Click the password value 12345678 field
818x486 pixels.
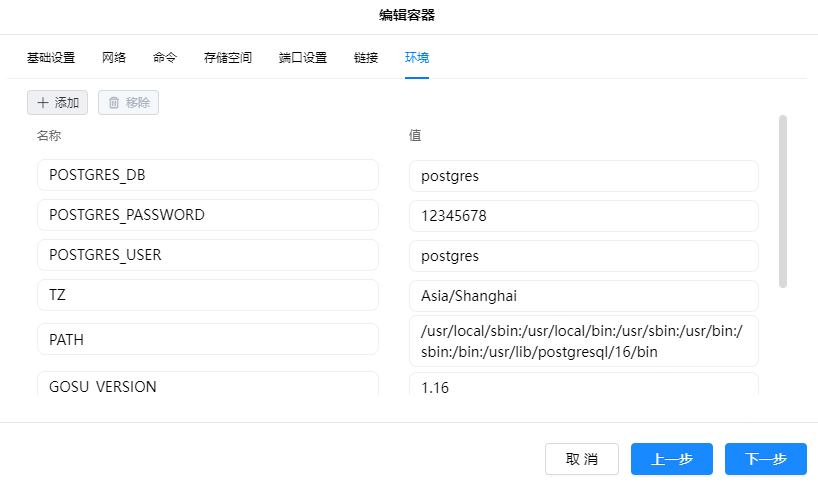(583, 215)
